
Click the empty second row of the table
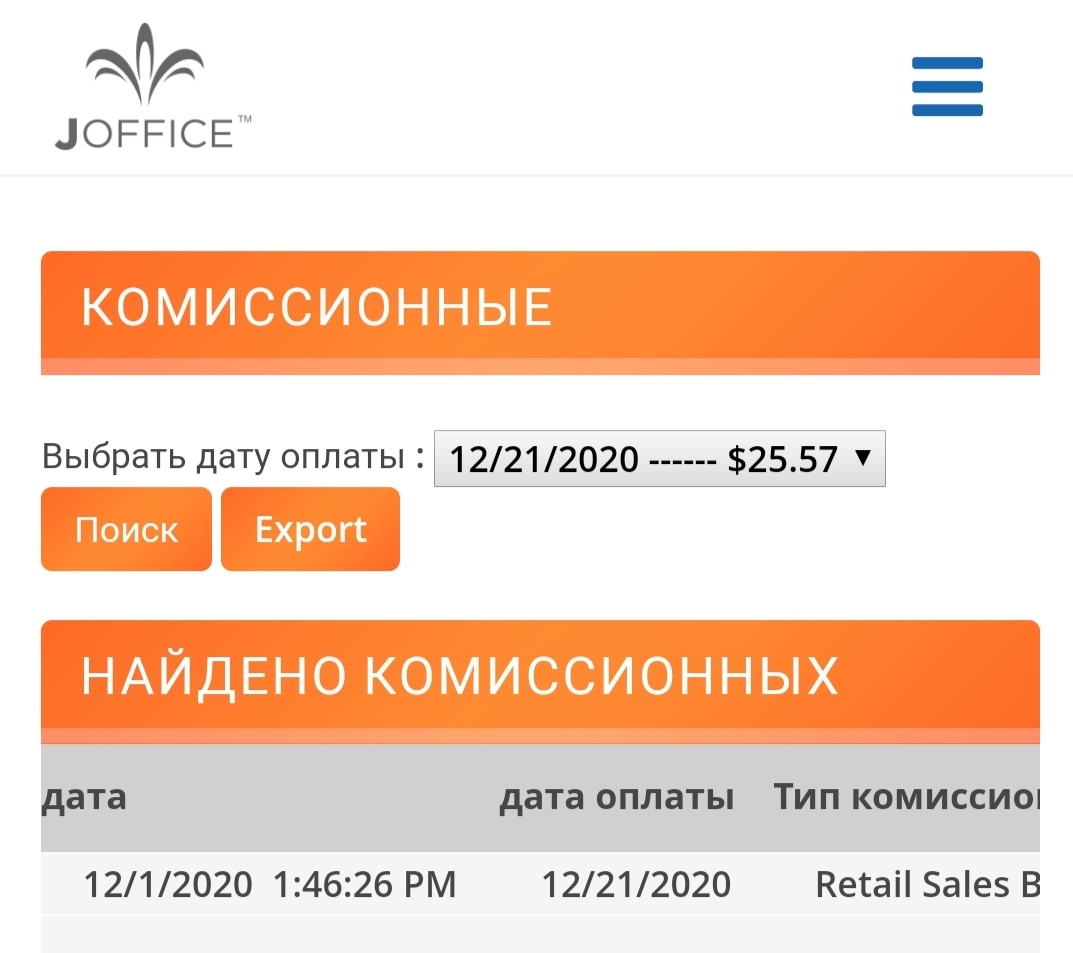coord(541,935)
